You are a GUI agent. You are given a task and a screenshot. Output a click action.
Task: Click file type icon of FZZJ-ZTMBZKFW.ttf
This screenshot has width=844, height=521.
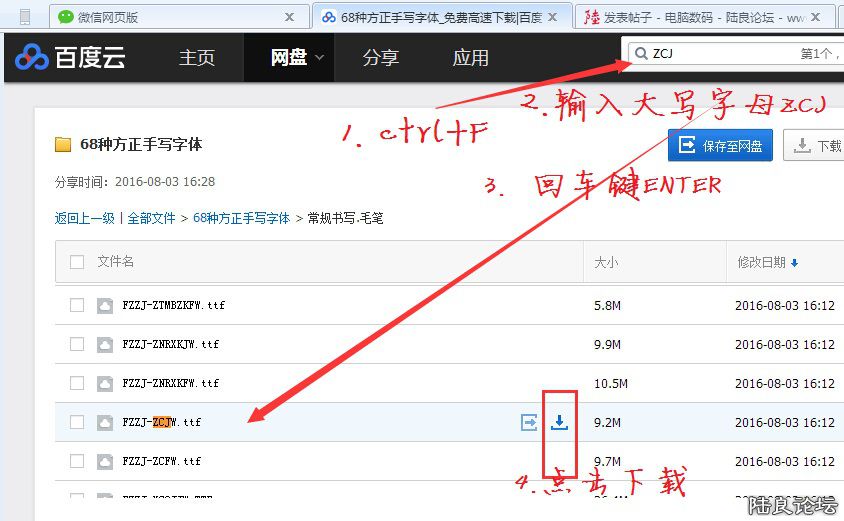pyautogui.click(x=105, y=305)
